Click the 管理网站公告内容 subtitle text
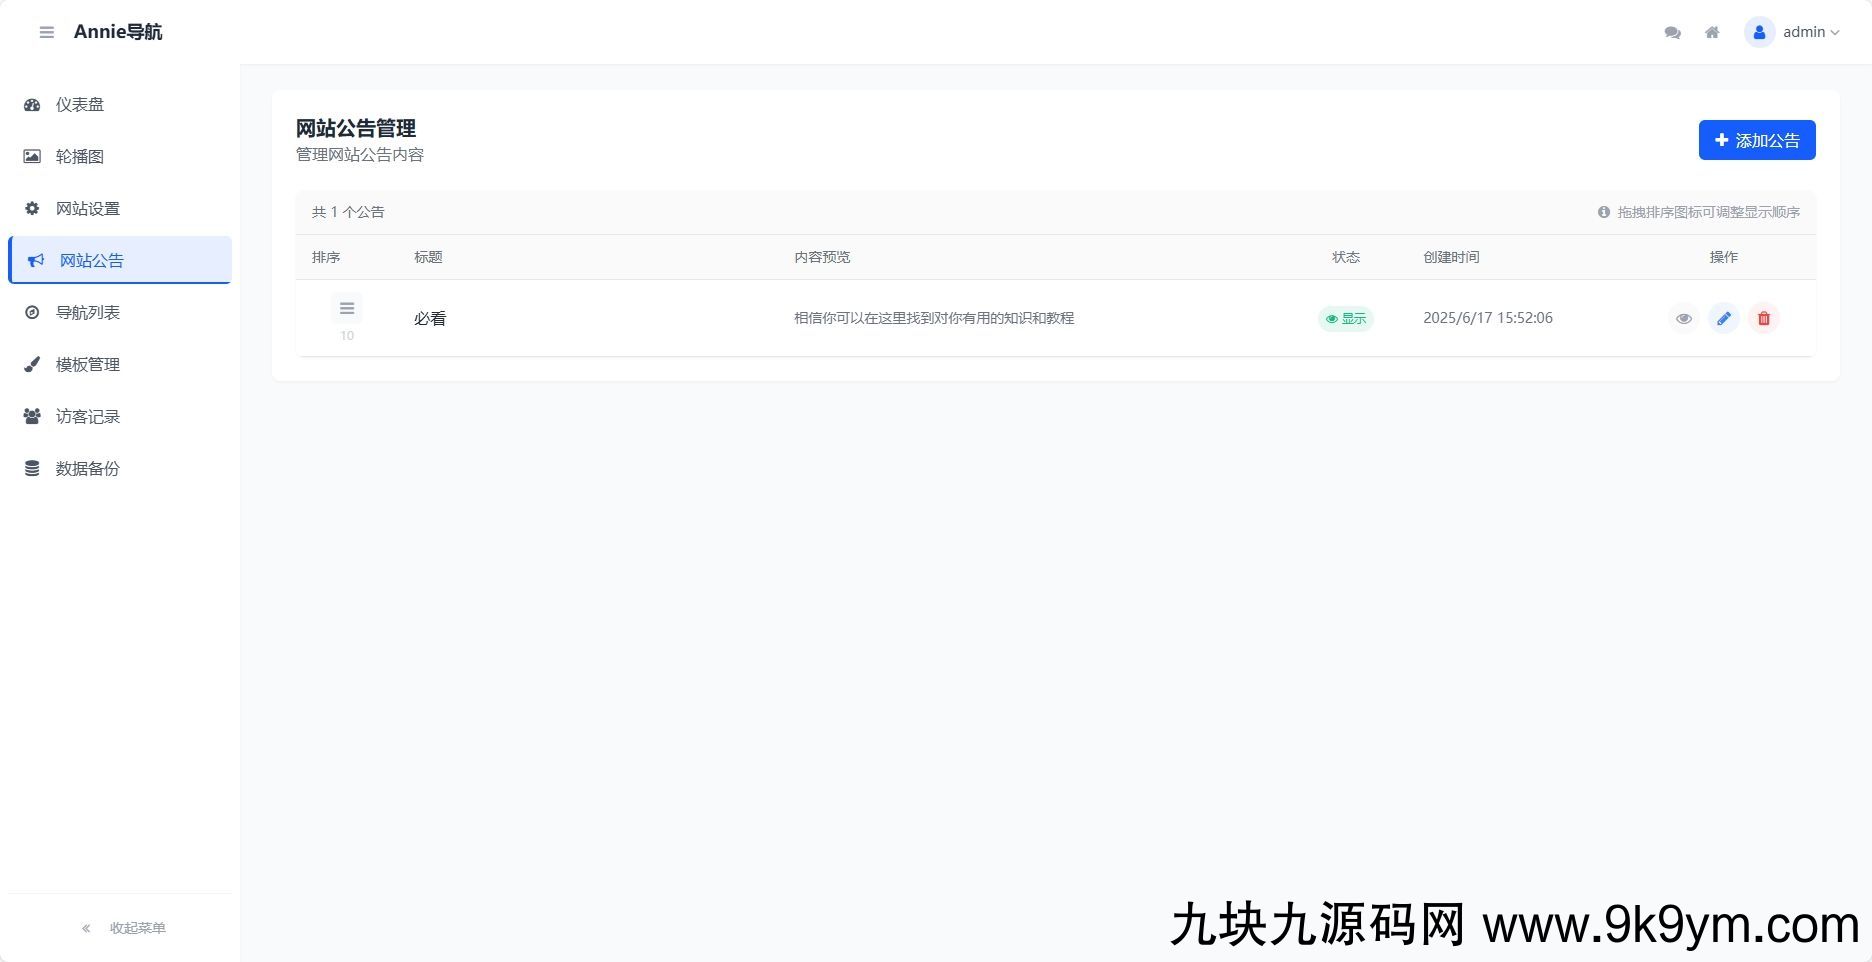The height and width of the screenshot is (962, 1872). 360,155
